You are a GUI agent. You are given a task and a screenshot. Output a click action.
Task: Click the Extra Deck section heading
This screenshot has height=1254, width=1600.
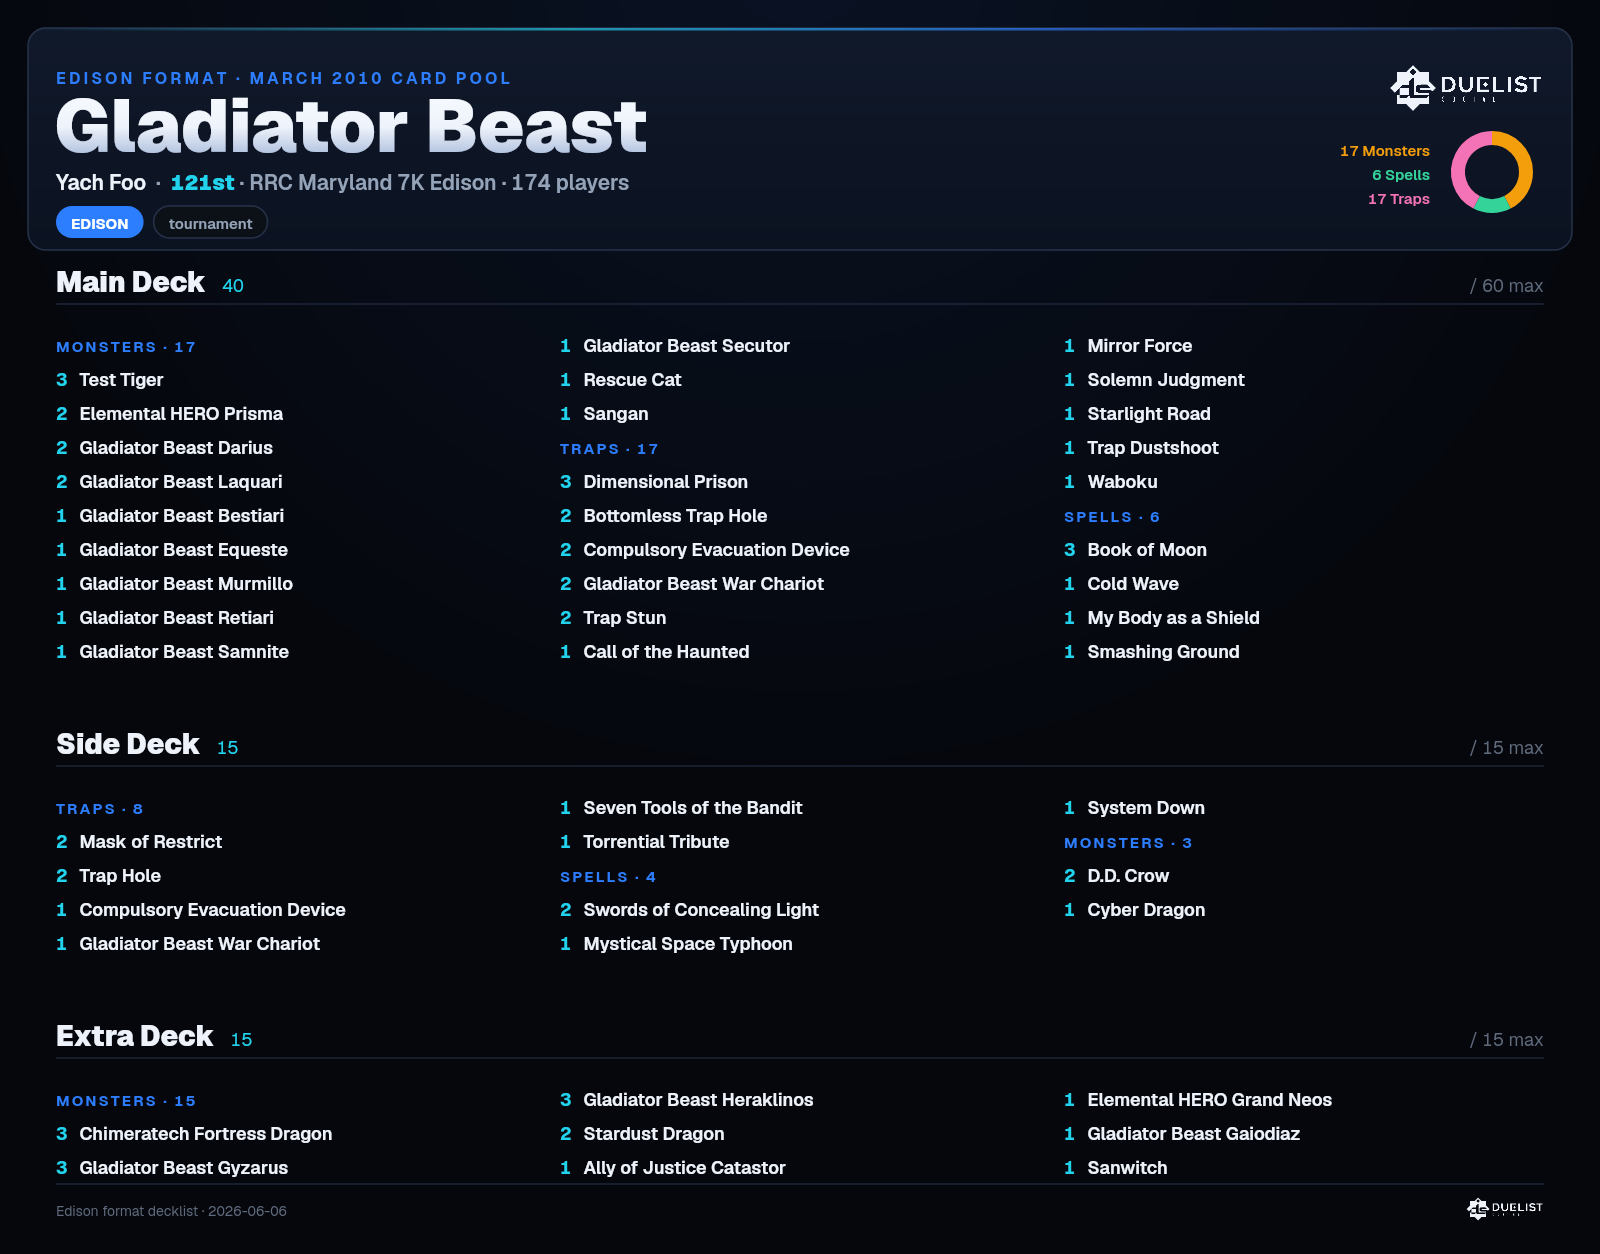[135, 1036]
